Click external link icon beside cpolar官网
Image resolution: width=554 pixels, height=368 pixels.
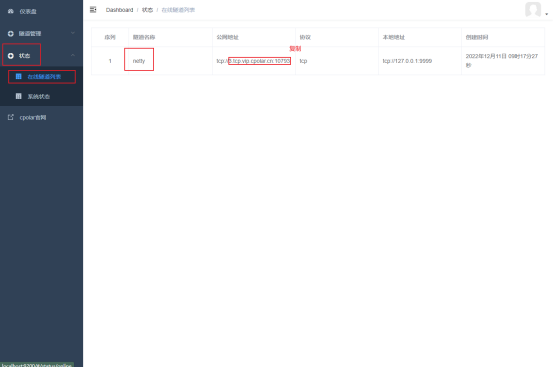[x=11, y=117]
